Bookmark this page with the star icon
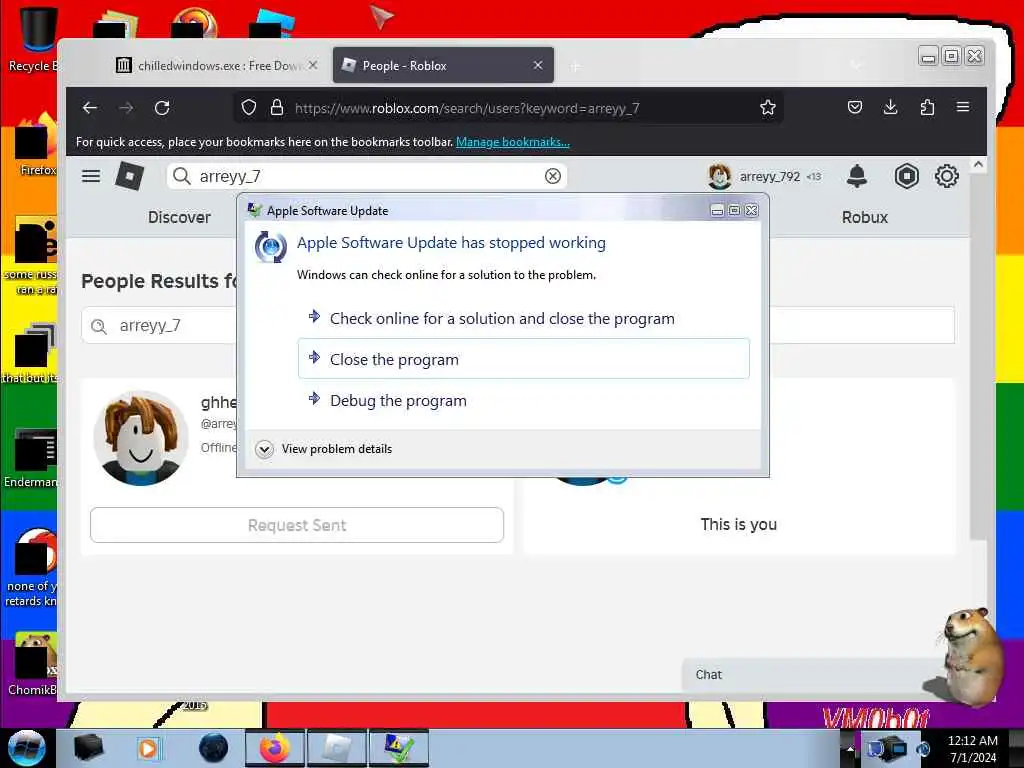 coord(768,108)
